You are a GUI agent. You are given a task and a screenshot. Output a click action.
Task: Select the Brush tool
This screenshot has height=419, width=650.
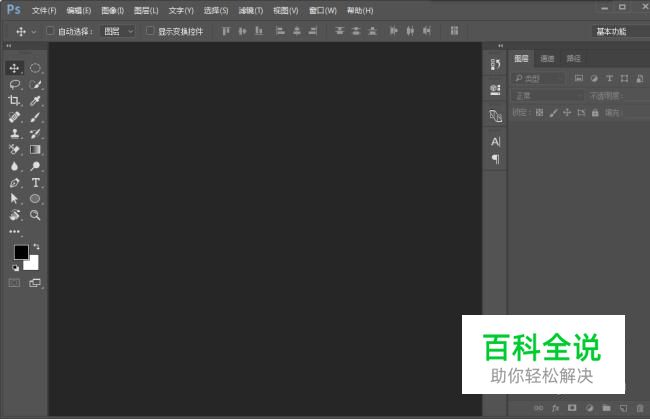pos(35,117)
